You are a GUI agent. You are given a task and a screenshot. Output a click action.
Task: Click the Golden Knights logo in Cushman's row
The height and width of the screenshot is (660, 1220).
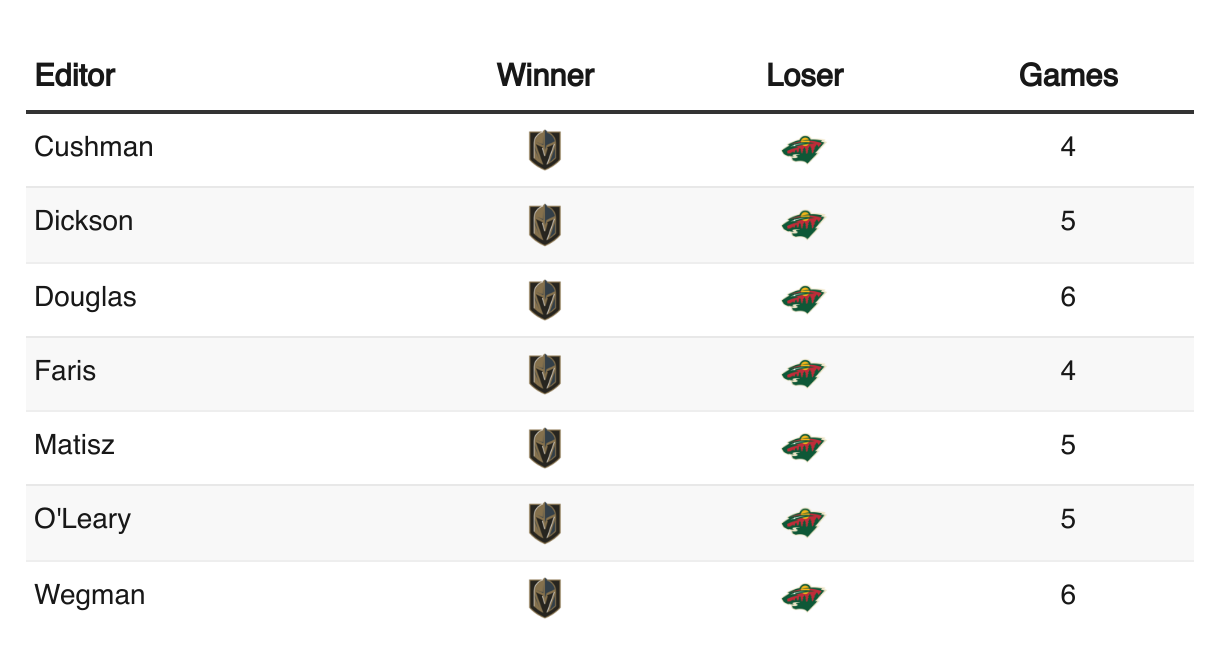545,150
